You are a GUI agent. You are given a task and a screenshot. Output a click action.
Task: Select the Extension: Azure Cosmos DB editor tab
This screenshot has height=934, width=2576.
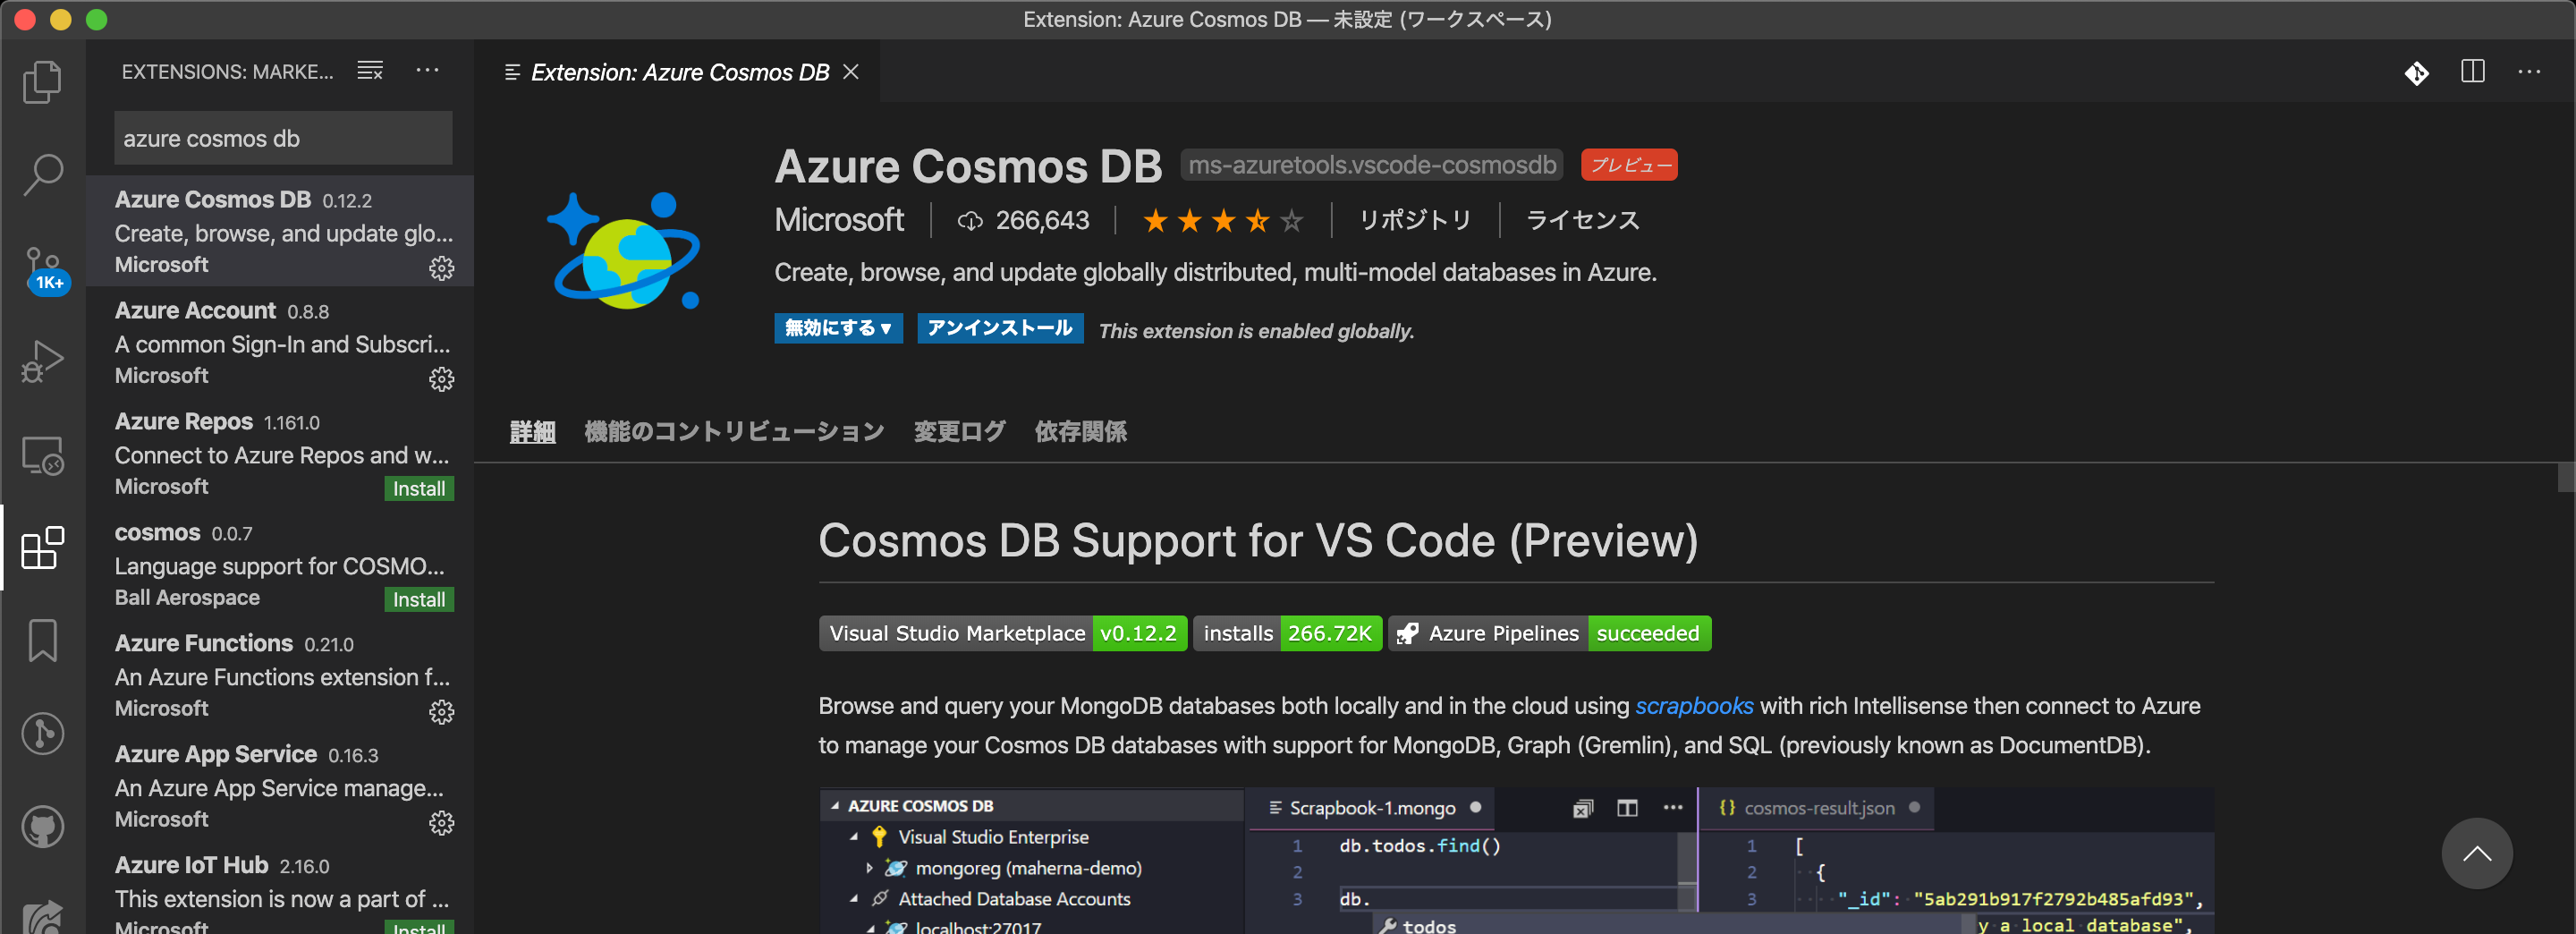[x=678, y=72]
